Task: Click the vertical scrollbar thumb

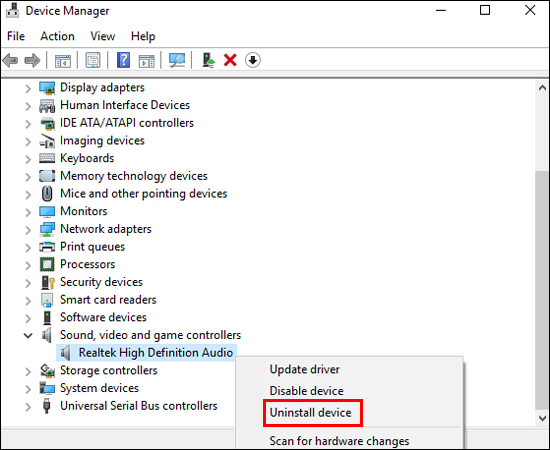Action: click(542, 290)
